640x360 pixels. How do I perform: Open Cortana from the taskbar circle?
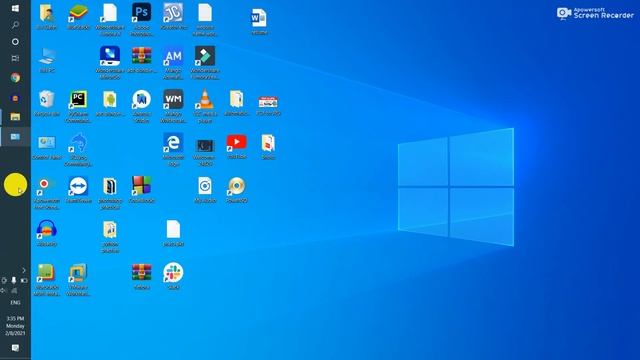pyautogui.click(x=15, y=42)
